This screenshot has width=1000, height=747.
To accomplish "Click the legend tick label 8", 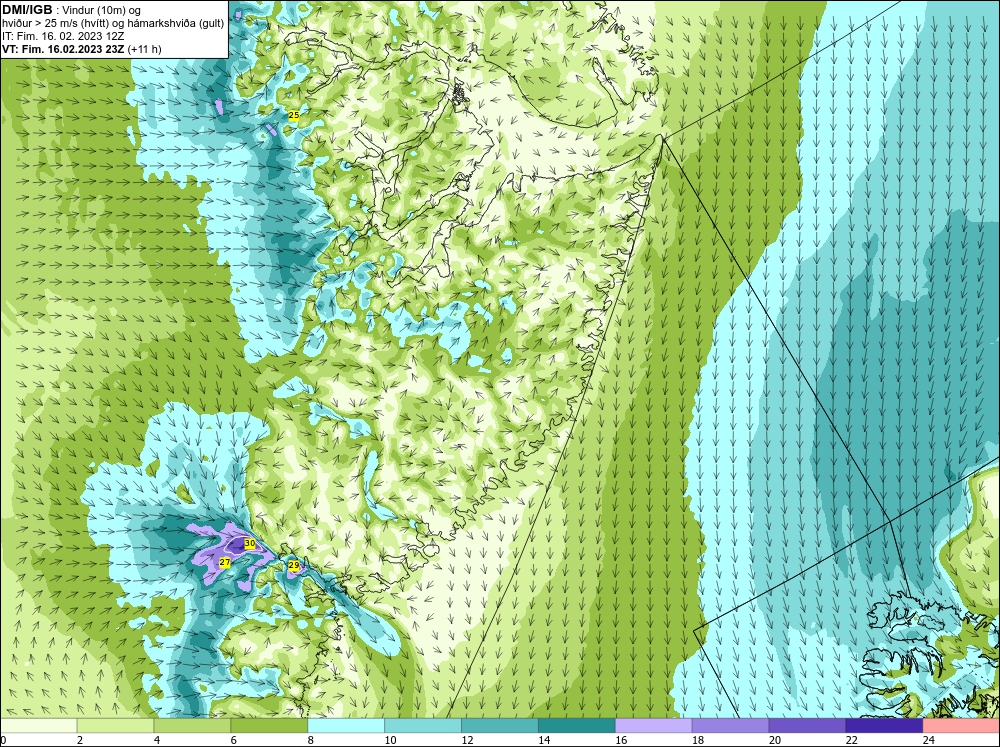I will [x=311, y=740].
